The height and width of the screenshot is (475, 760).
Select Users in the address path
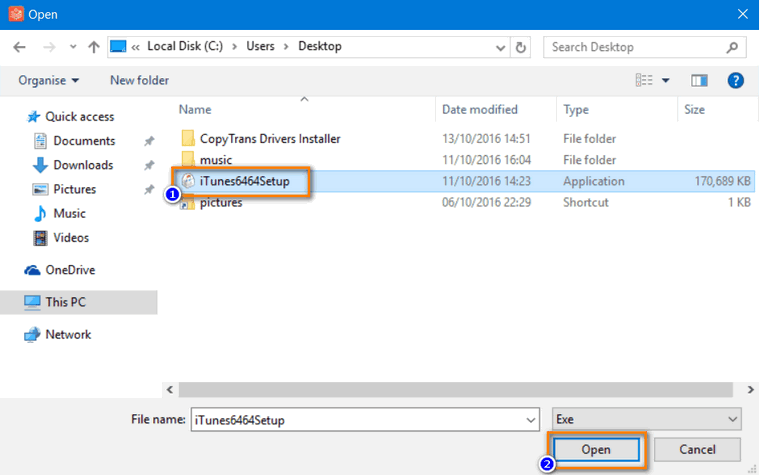(260, 46)
